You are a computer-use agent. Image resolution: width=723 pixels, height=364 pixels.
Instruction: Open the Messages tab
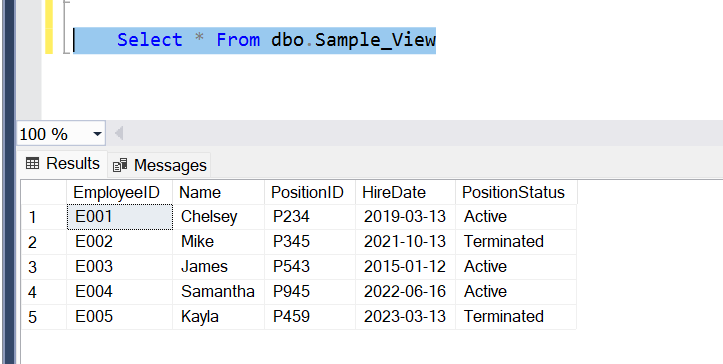[x=160, y=165]
